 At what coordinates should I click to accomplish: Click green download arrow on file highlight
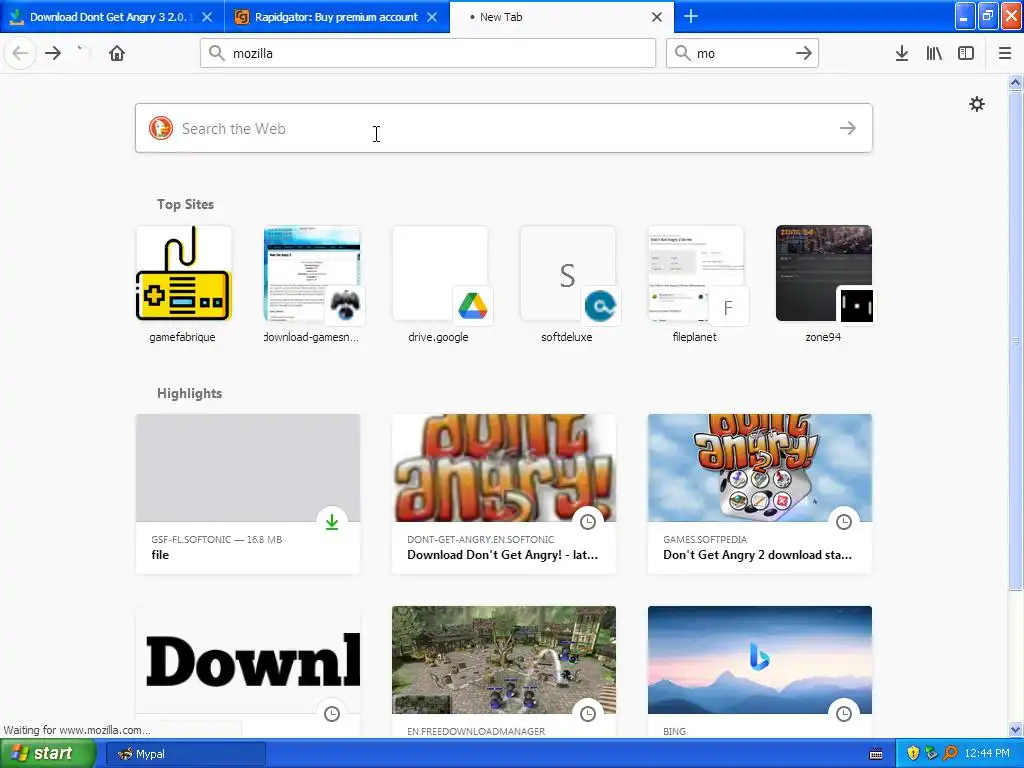(332, 522)
